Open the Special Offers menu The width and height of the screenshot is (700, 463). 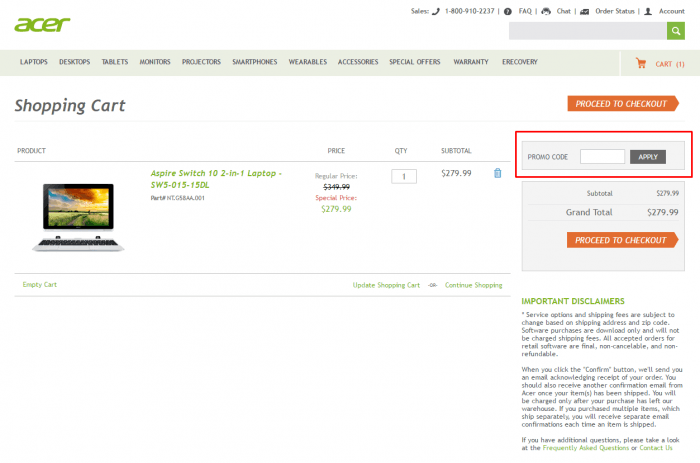point(414,62)
